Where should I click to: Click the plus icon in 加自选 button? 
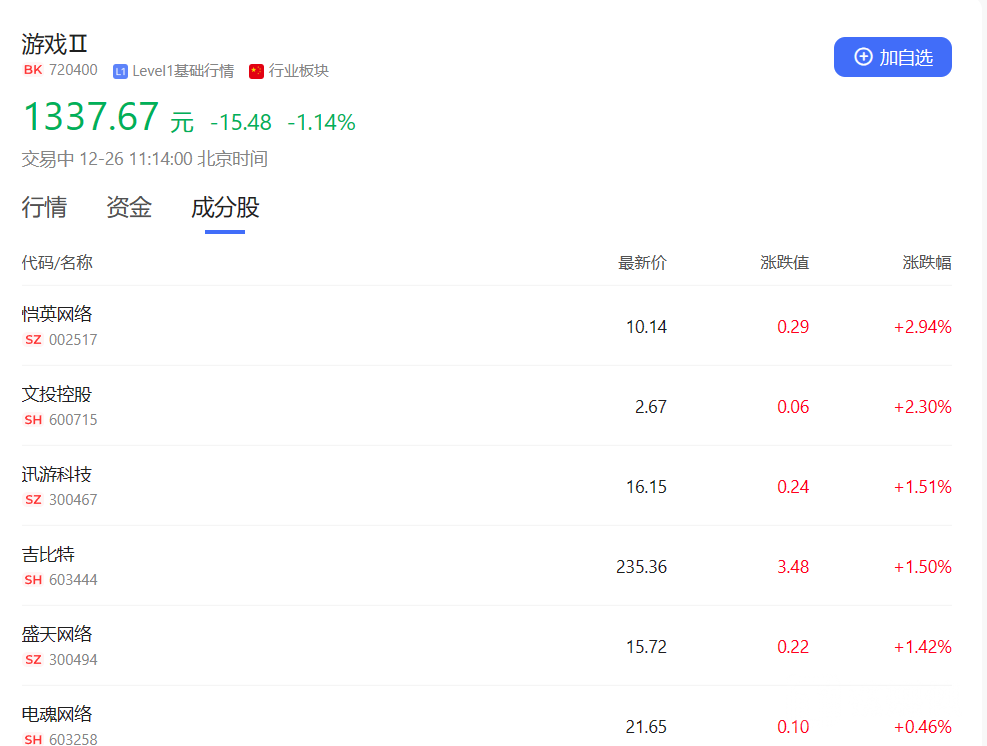pos(863,57)
